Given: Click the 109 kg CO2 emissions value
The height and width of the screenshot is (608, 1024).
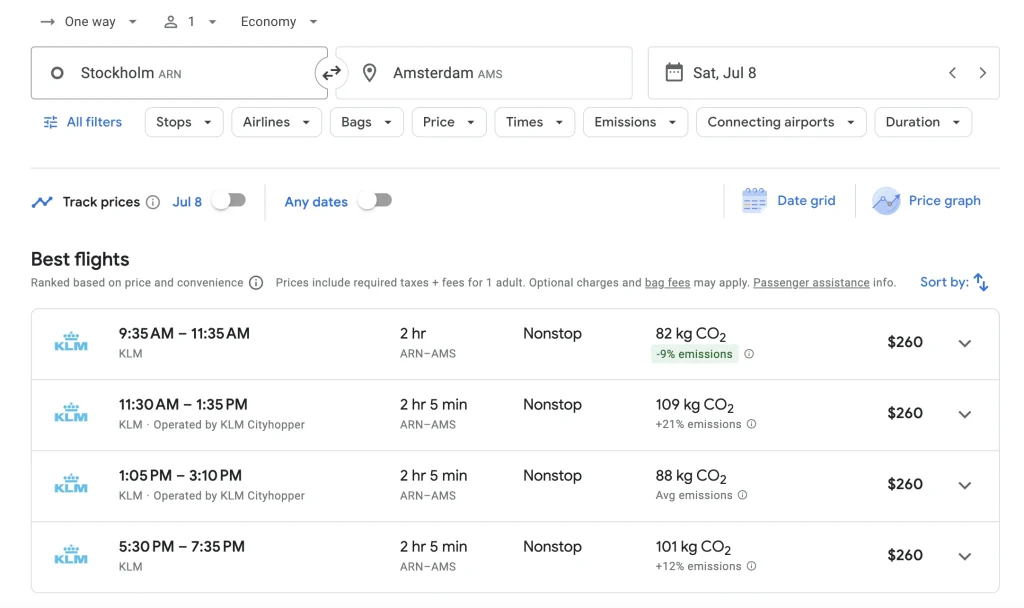Looking at the screenshot, I should (x=694, y=406).
